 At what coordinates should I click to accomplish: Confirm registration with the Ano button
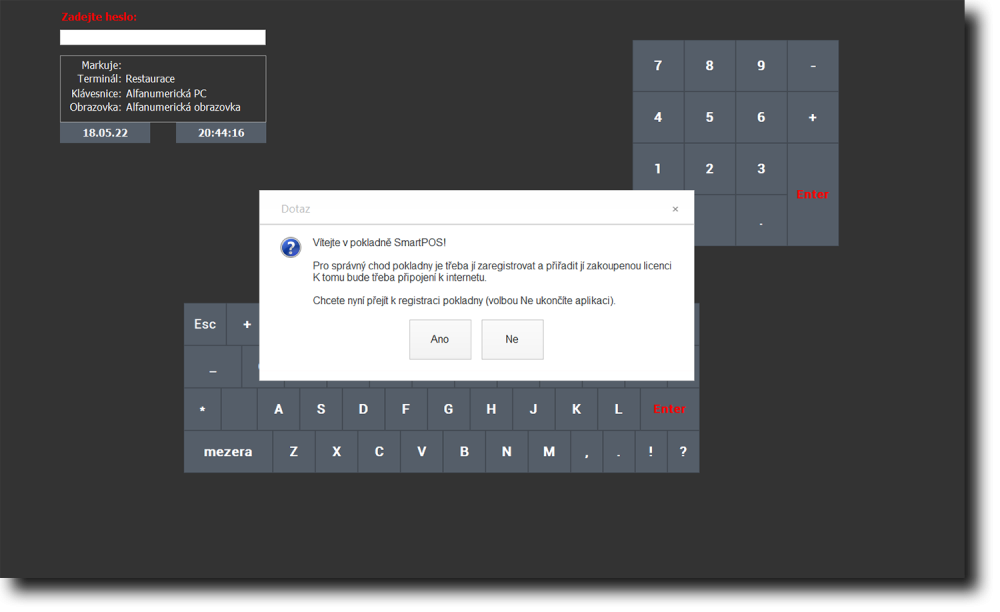pos(440,339)
